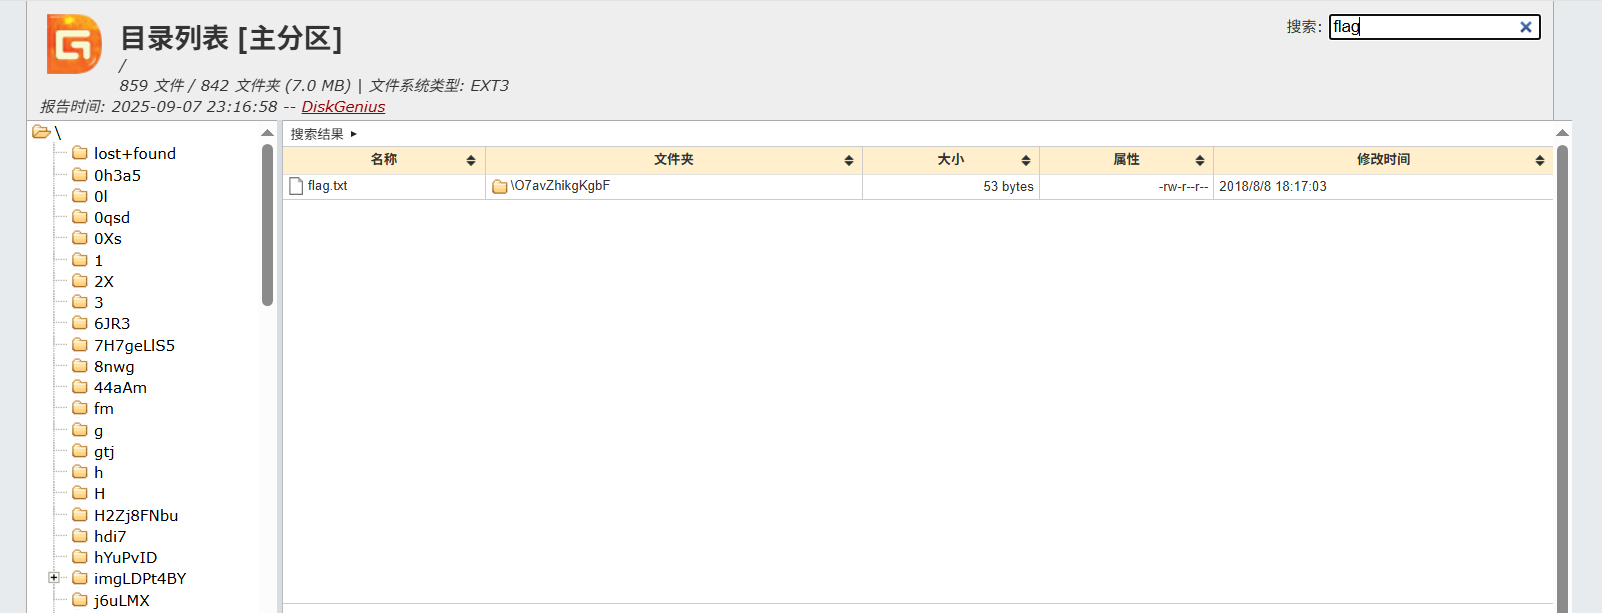Click the root backslash tree node
1602x613 pixels.
[58, 132]
